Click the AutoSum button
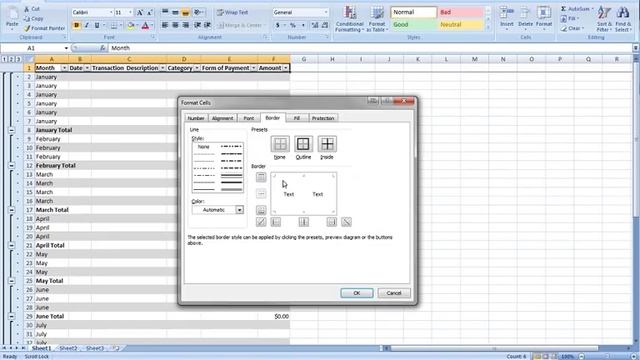The height and width of the screenshot is (360, 640). (x=577, y=9)
